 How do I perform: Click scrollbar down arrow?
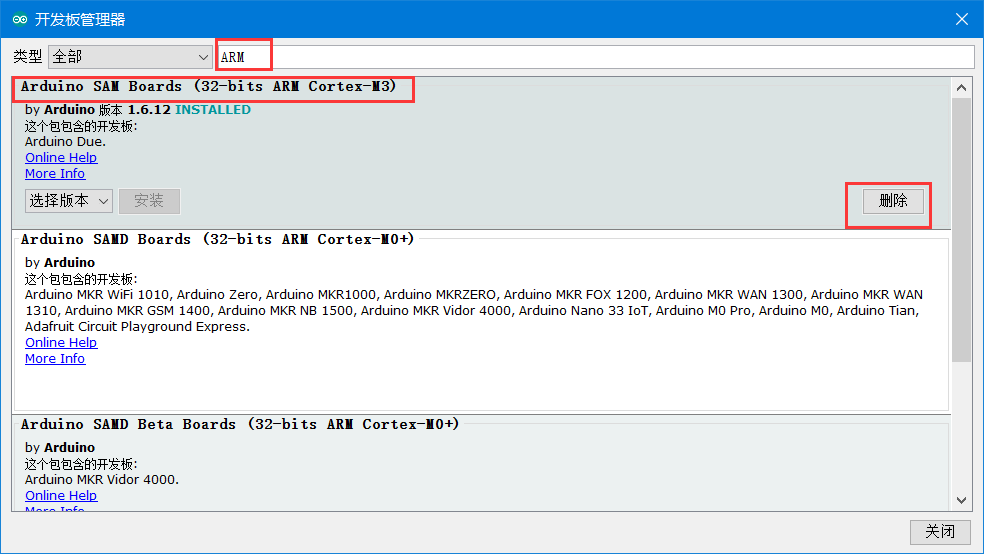961,500
